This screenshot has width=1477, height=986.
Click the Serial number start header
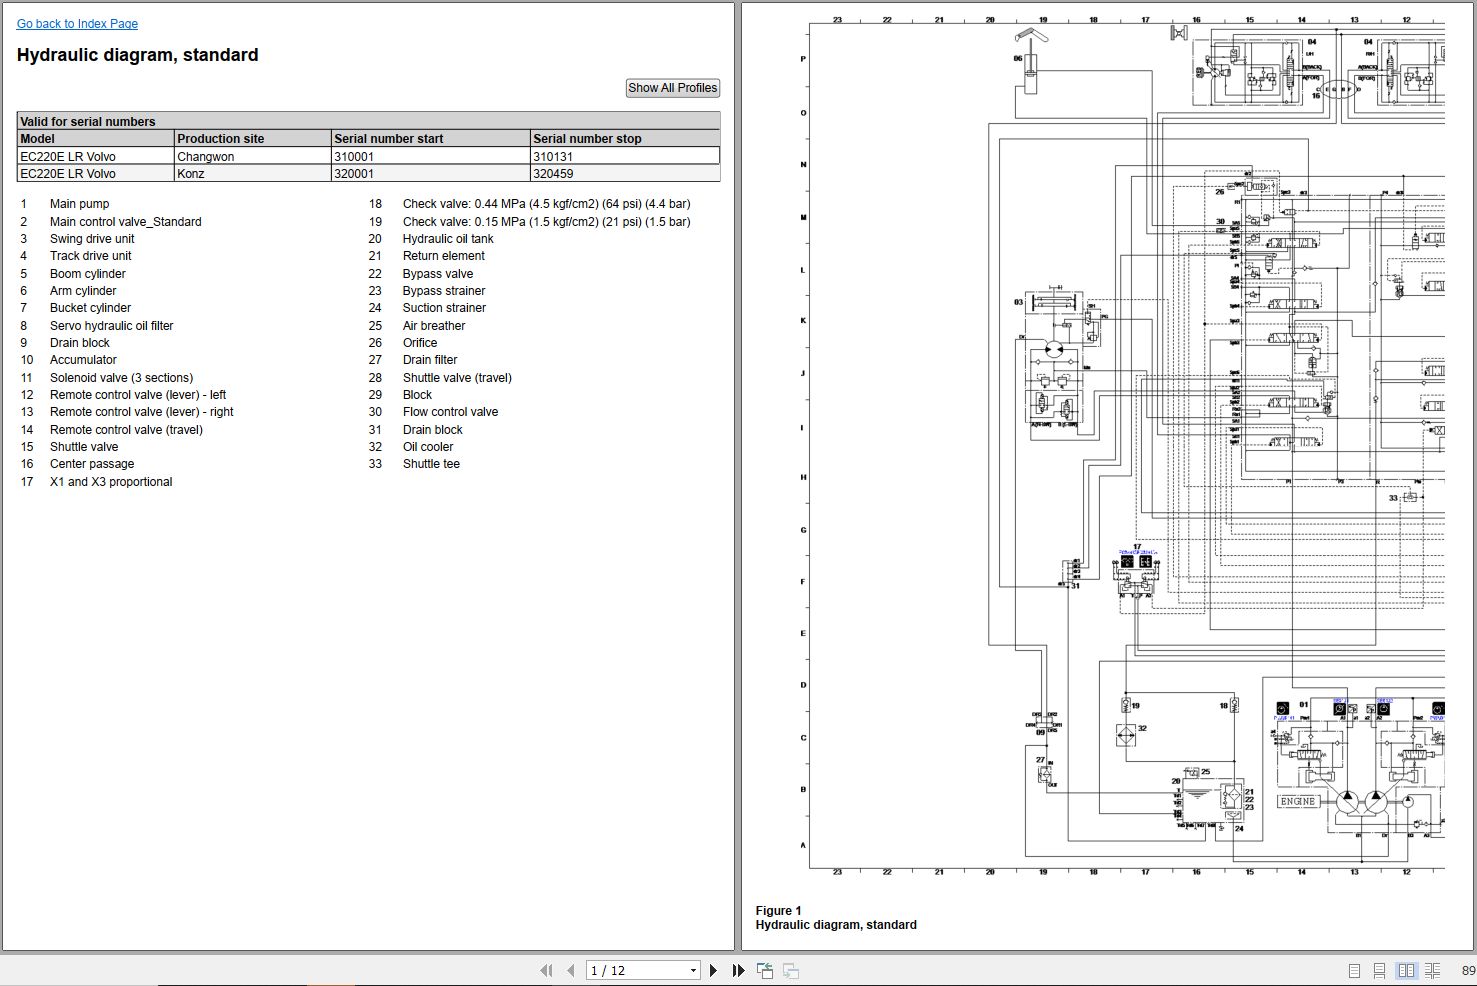pos(431,138)
